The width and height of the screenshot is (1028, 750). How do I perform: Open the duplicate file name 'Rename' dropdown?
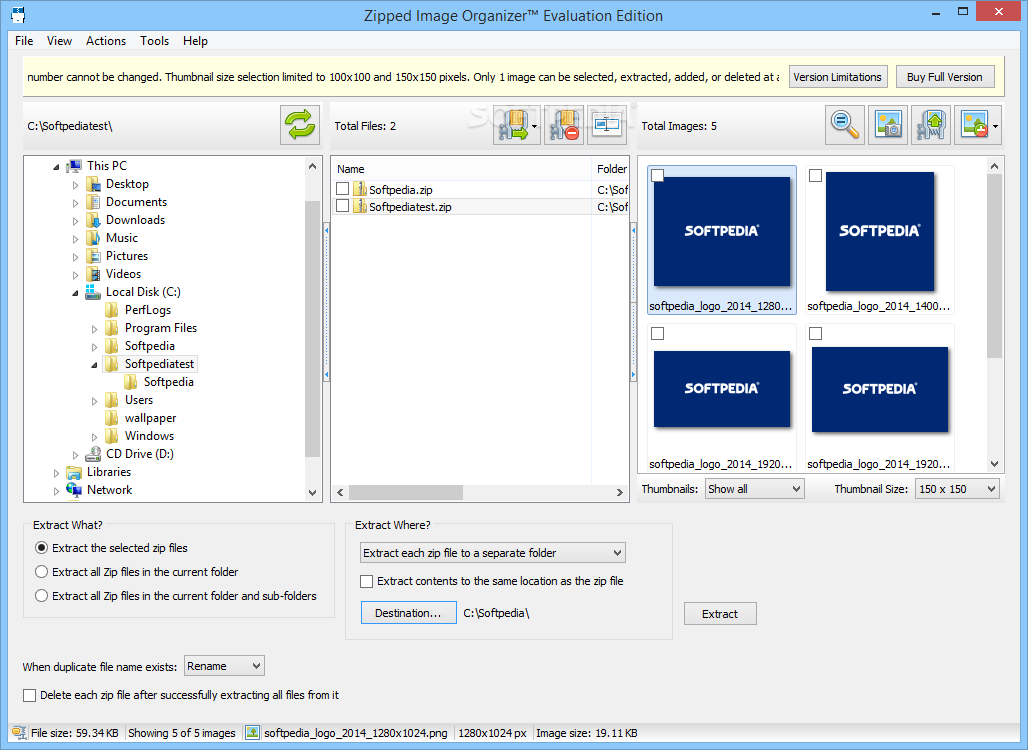coord(224,666)
